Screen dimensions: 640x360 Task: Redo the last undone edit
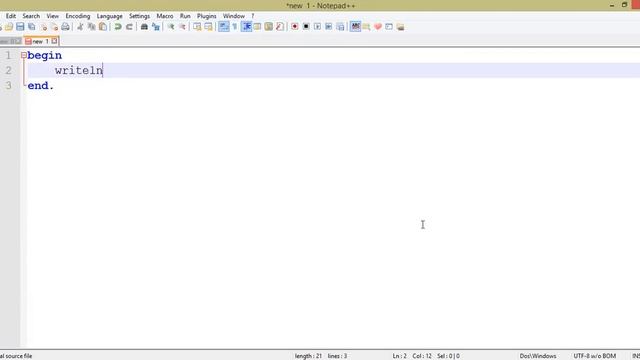coord(129,27)
